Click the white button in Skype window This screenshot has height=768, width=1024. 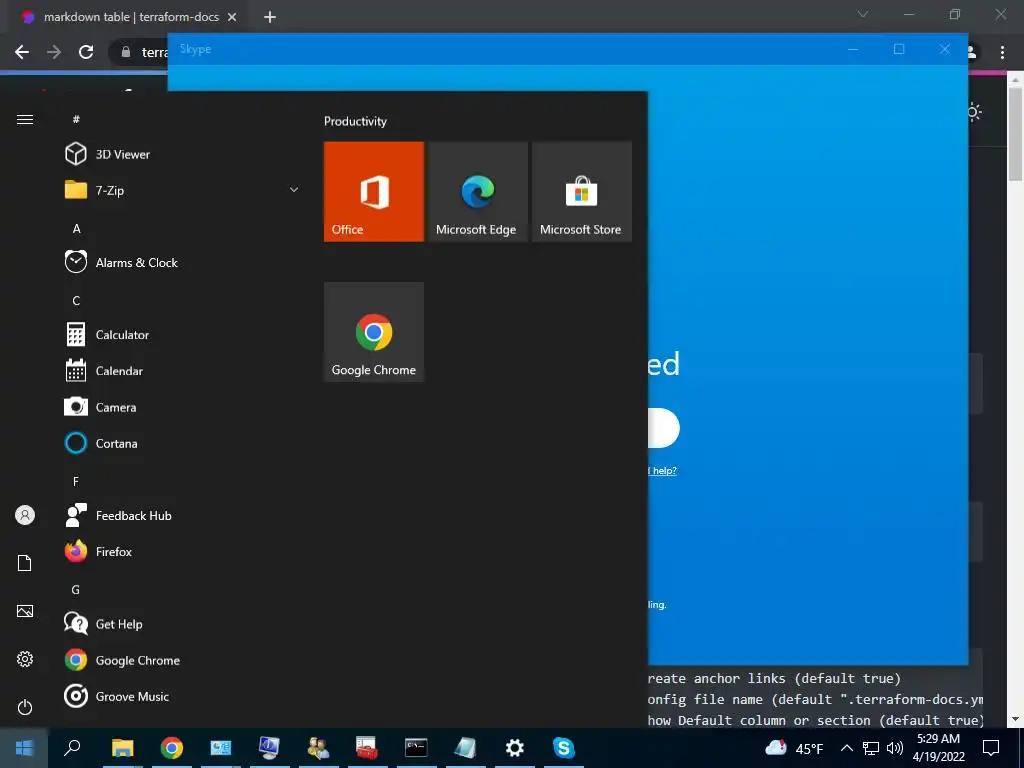click(x=664, y=428)
